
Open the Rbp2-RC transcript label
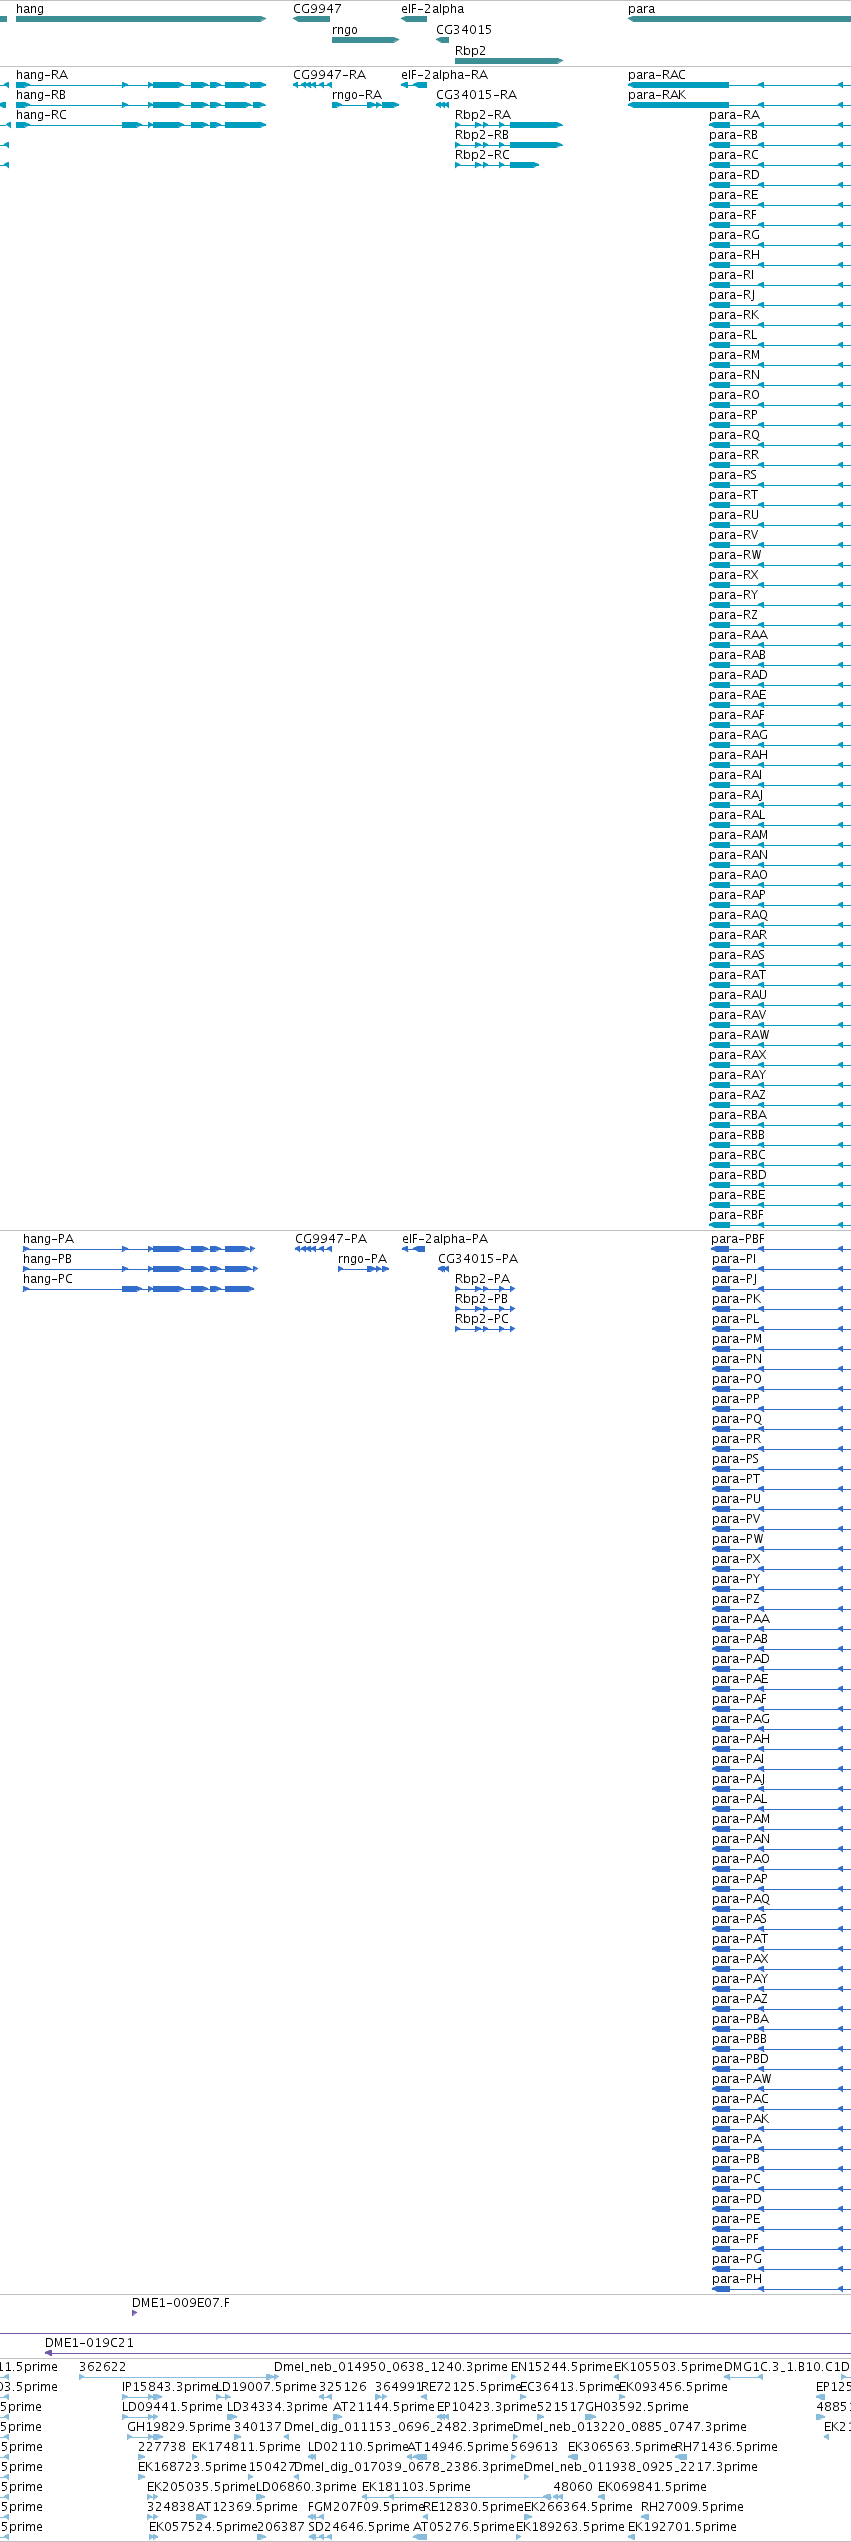point(482,155)
